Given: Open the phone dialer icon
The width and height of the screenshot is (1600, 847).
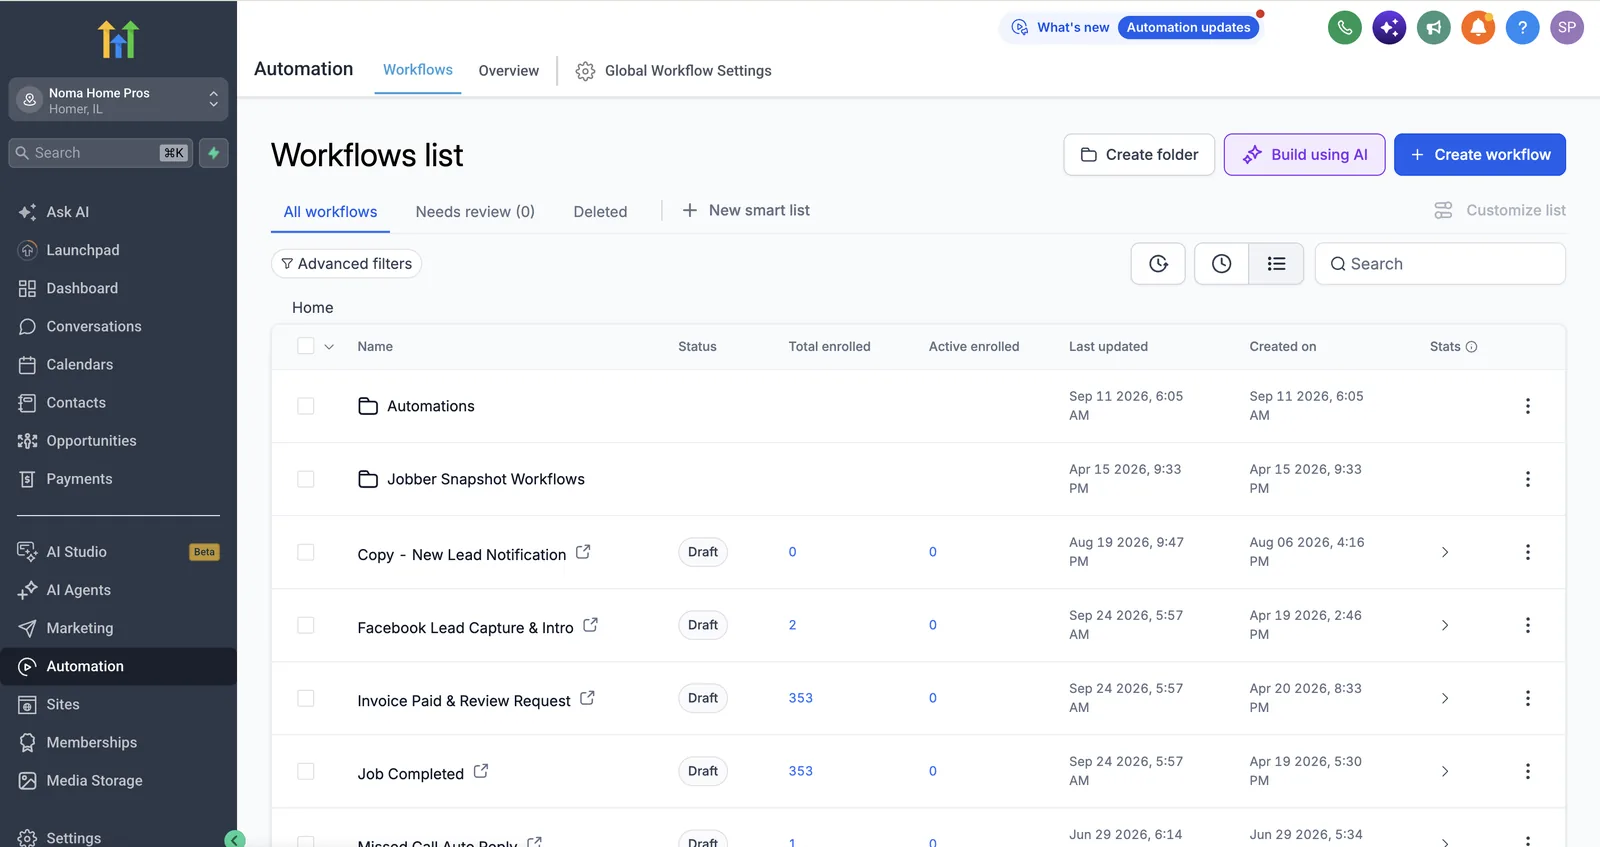Looking at the screenshot, I should pos(1345,28).
